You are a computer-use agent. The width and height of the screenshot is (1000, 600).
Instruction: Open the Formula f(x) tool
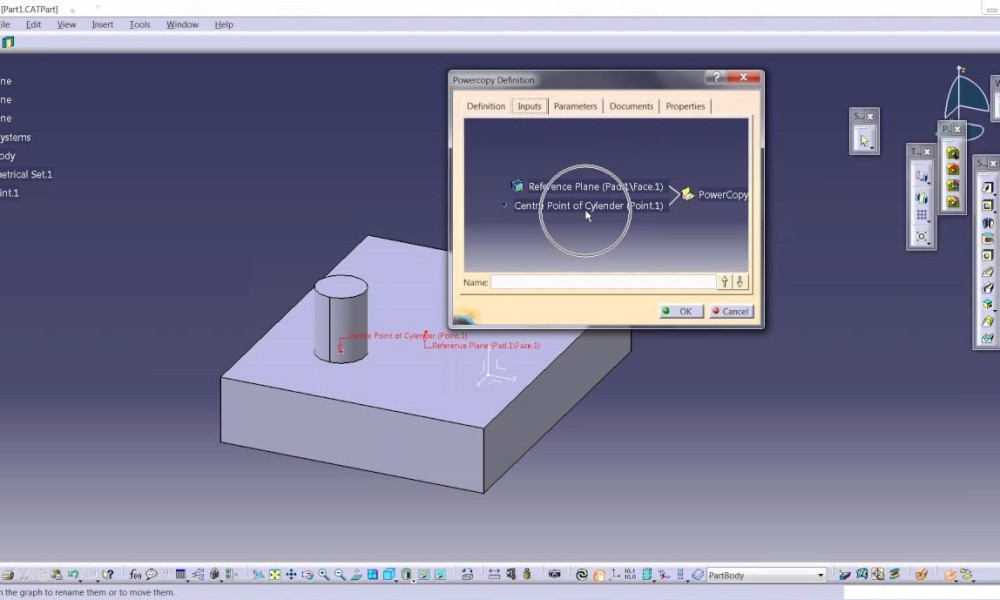click(135, 574)
